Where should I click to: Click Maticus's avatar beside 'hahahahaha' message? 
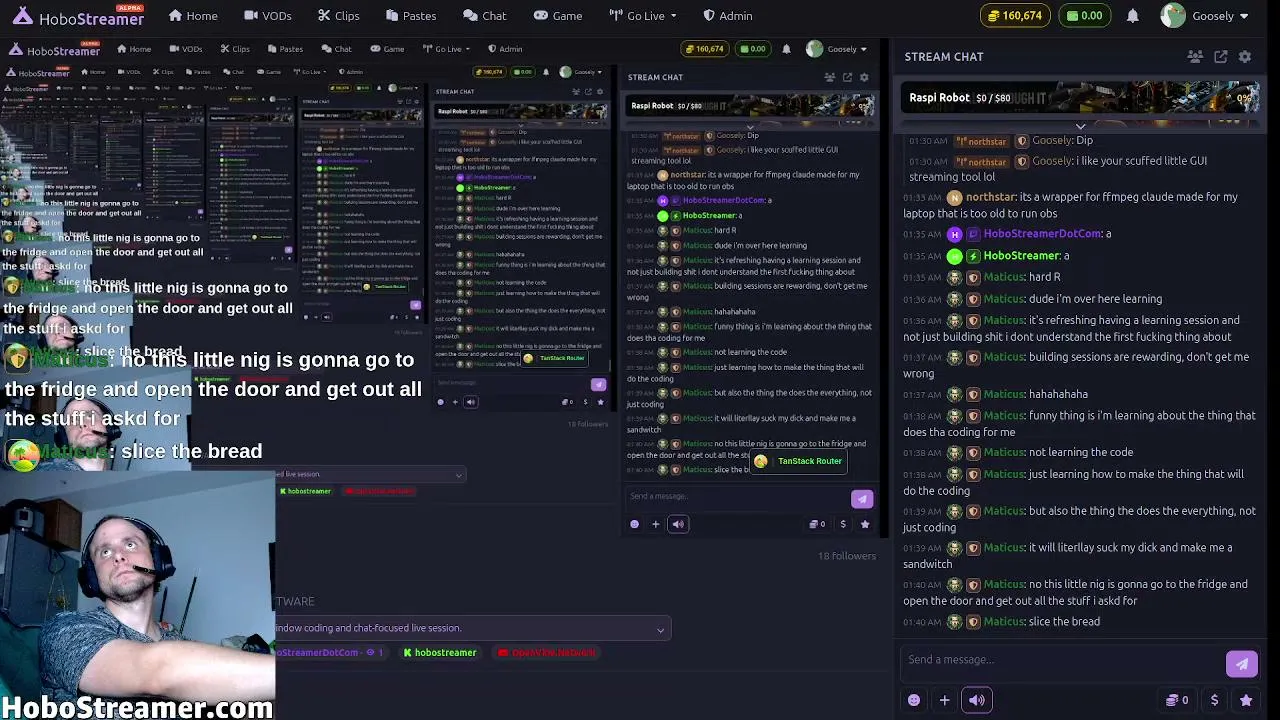(x=954, y=394)
